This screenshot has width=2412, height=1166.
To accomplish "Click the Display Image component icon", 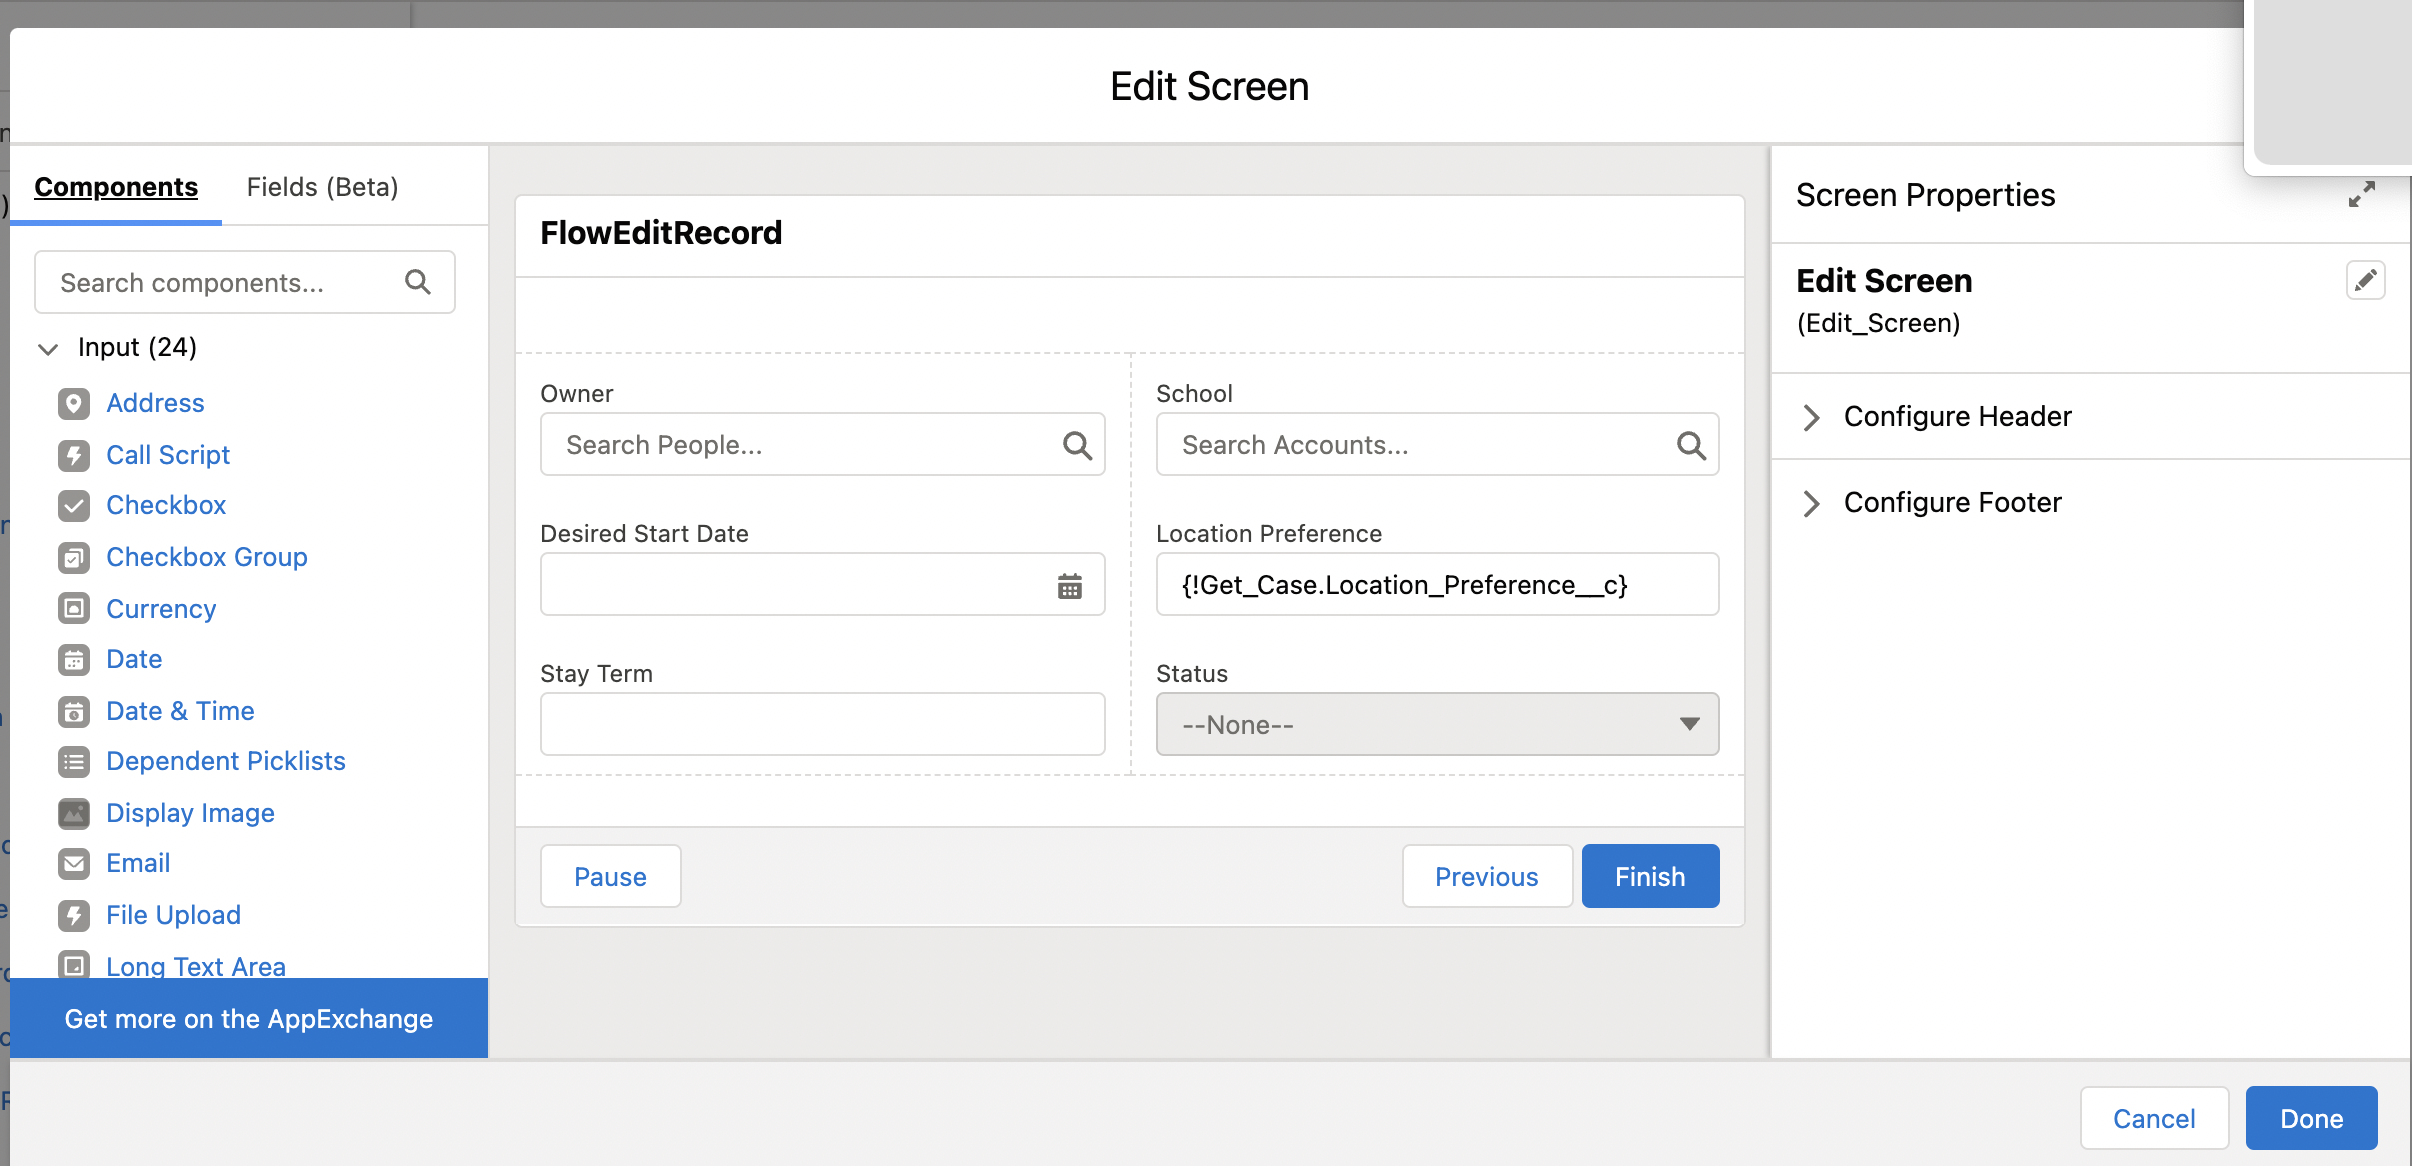I will point(74,812).
